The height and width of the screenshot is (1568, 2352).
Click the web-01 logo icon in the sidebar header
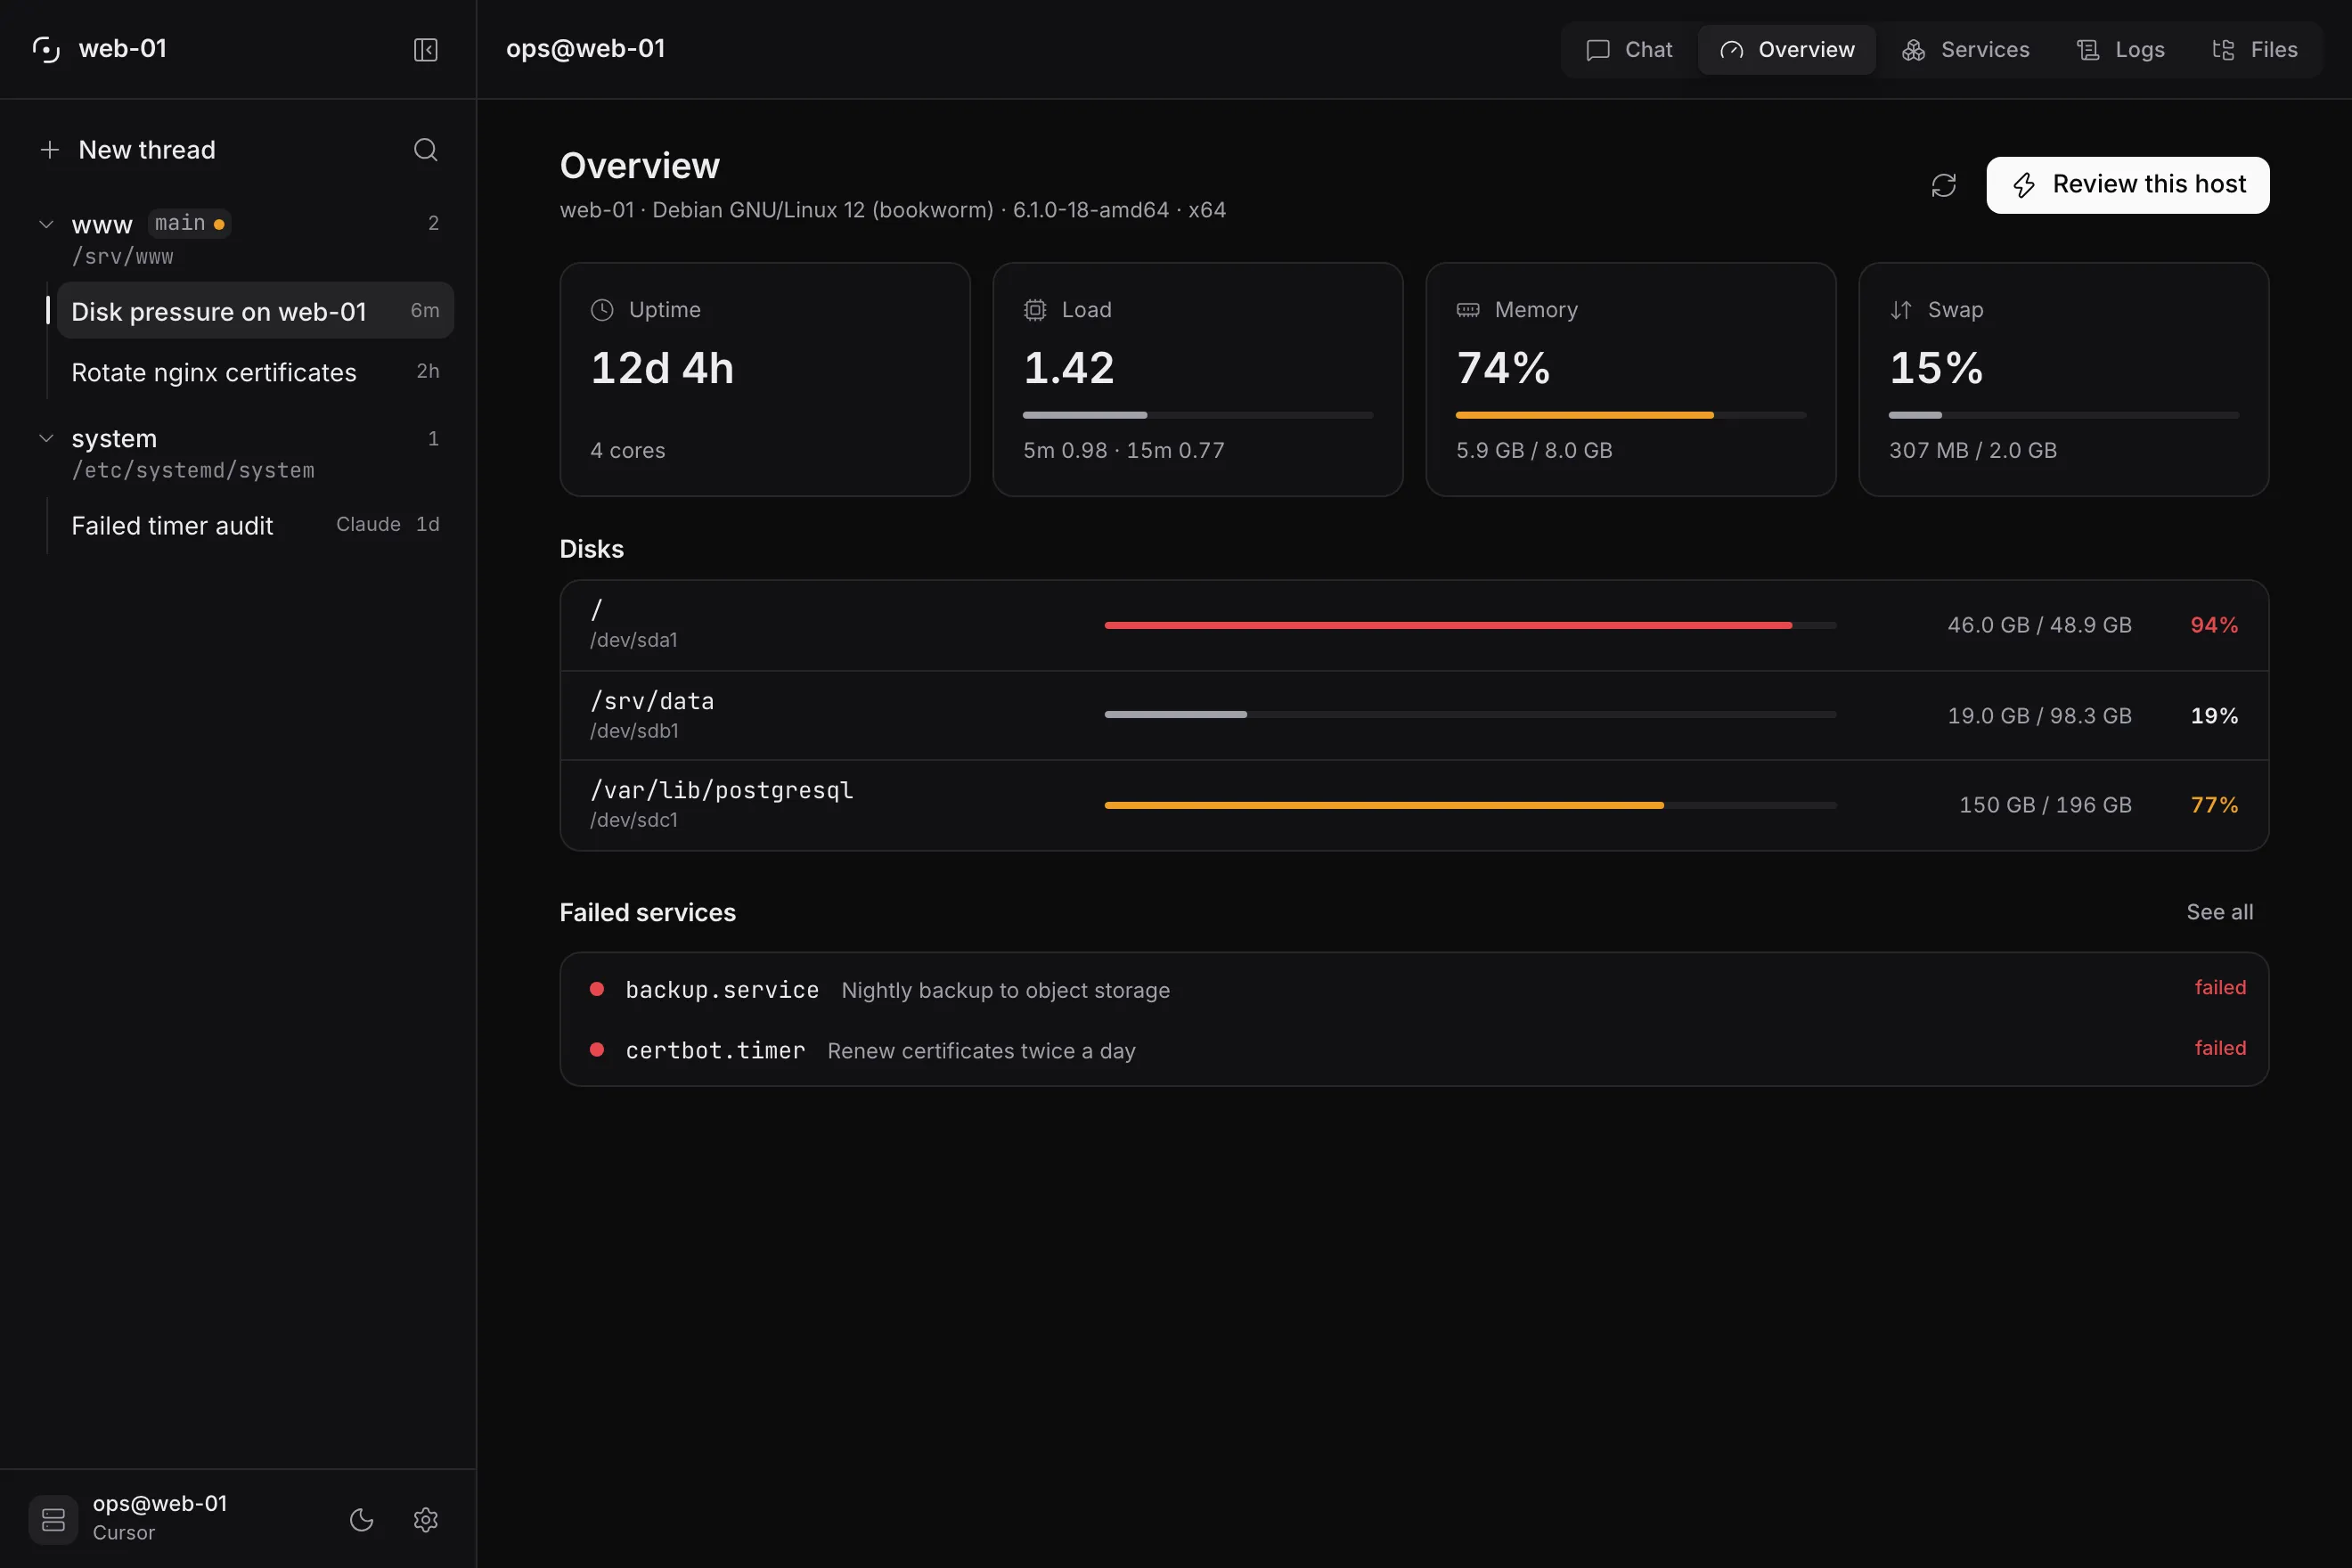tap(46, 49)
